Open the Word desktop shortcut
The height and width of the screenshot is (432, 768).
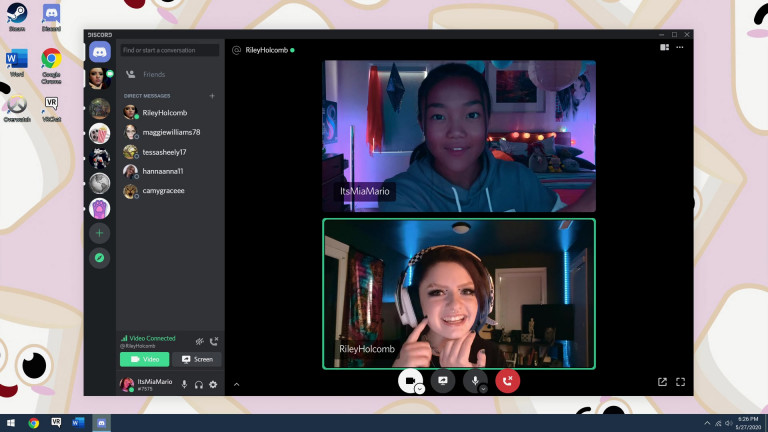[x=17, y=63]
